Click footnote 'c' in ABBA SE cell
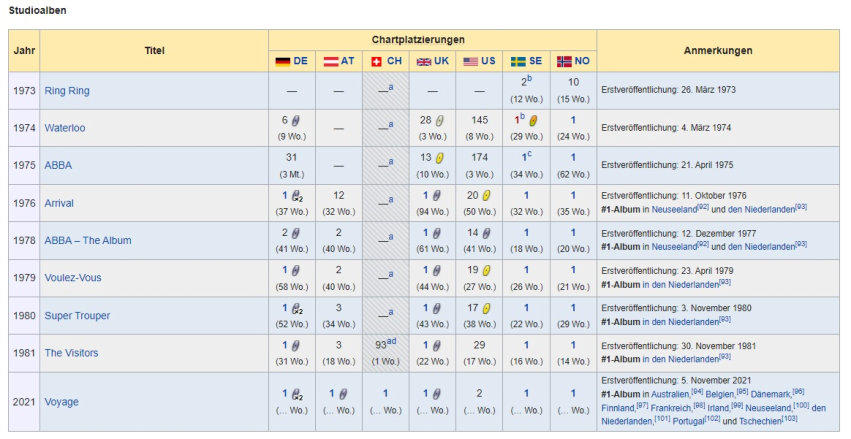 [x=529, y=154]
